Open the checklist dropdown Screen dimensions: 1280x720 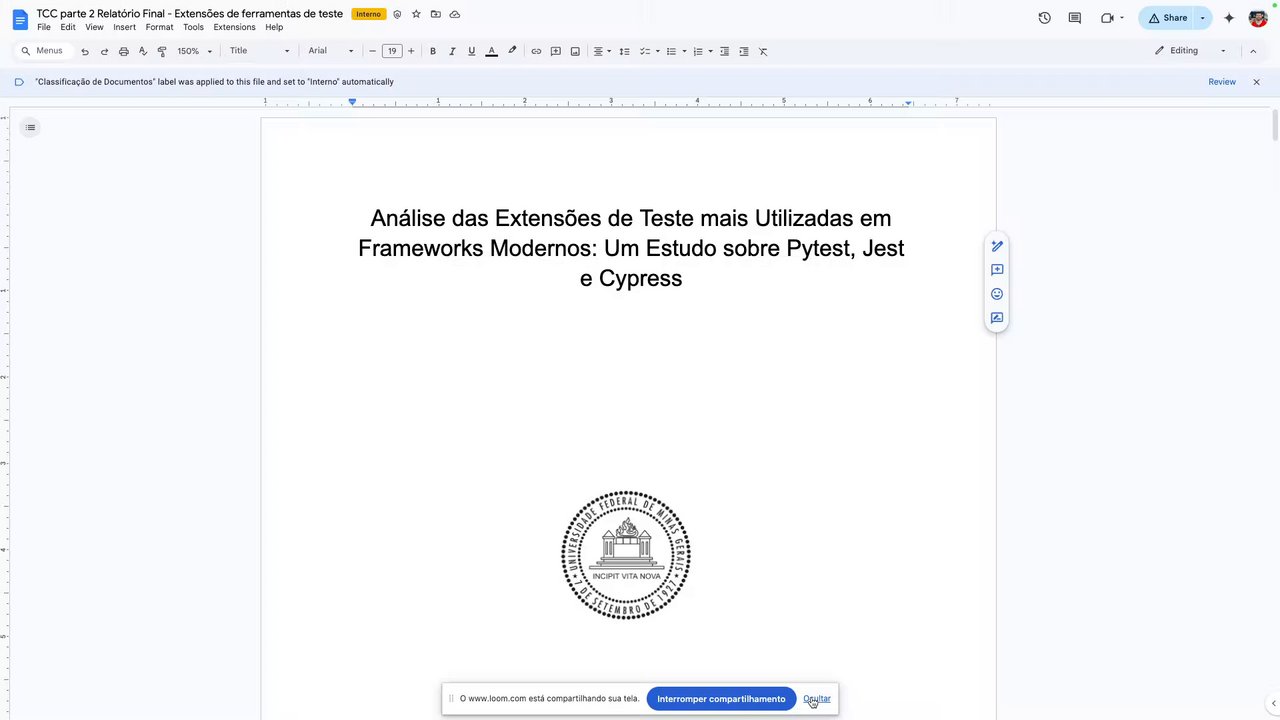(657, 51)
